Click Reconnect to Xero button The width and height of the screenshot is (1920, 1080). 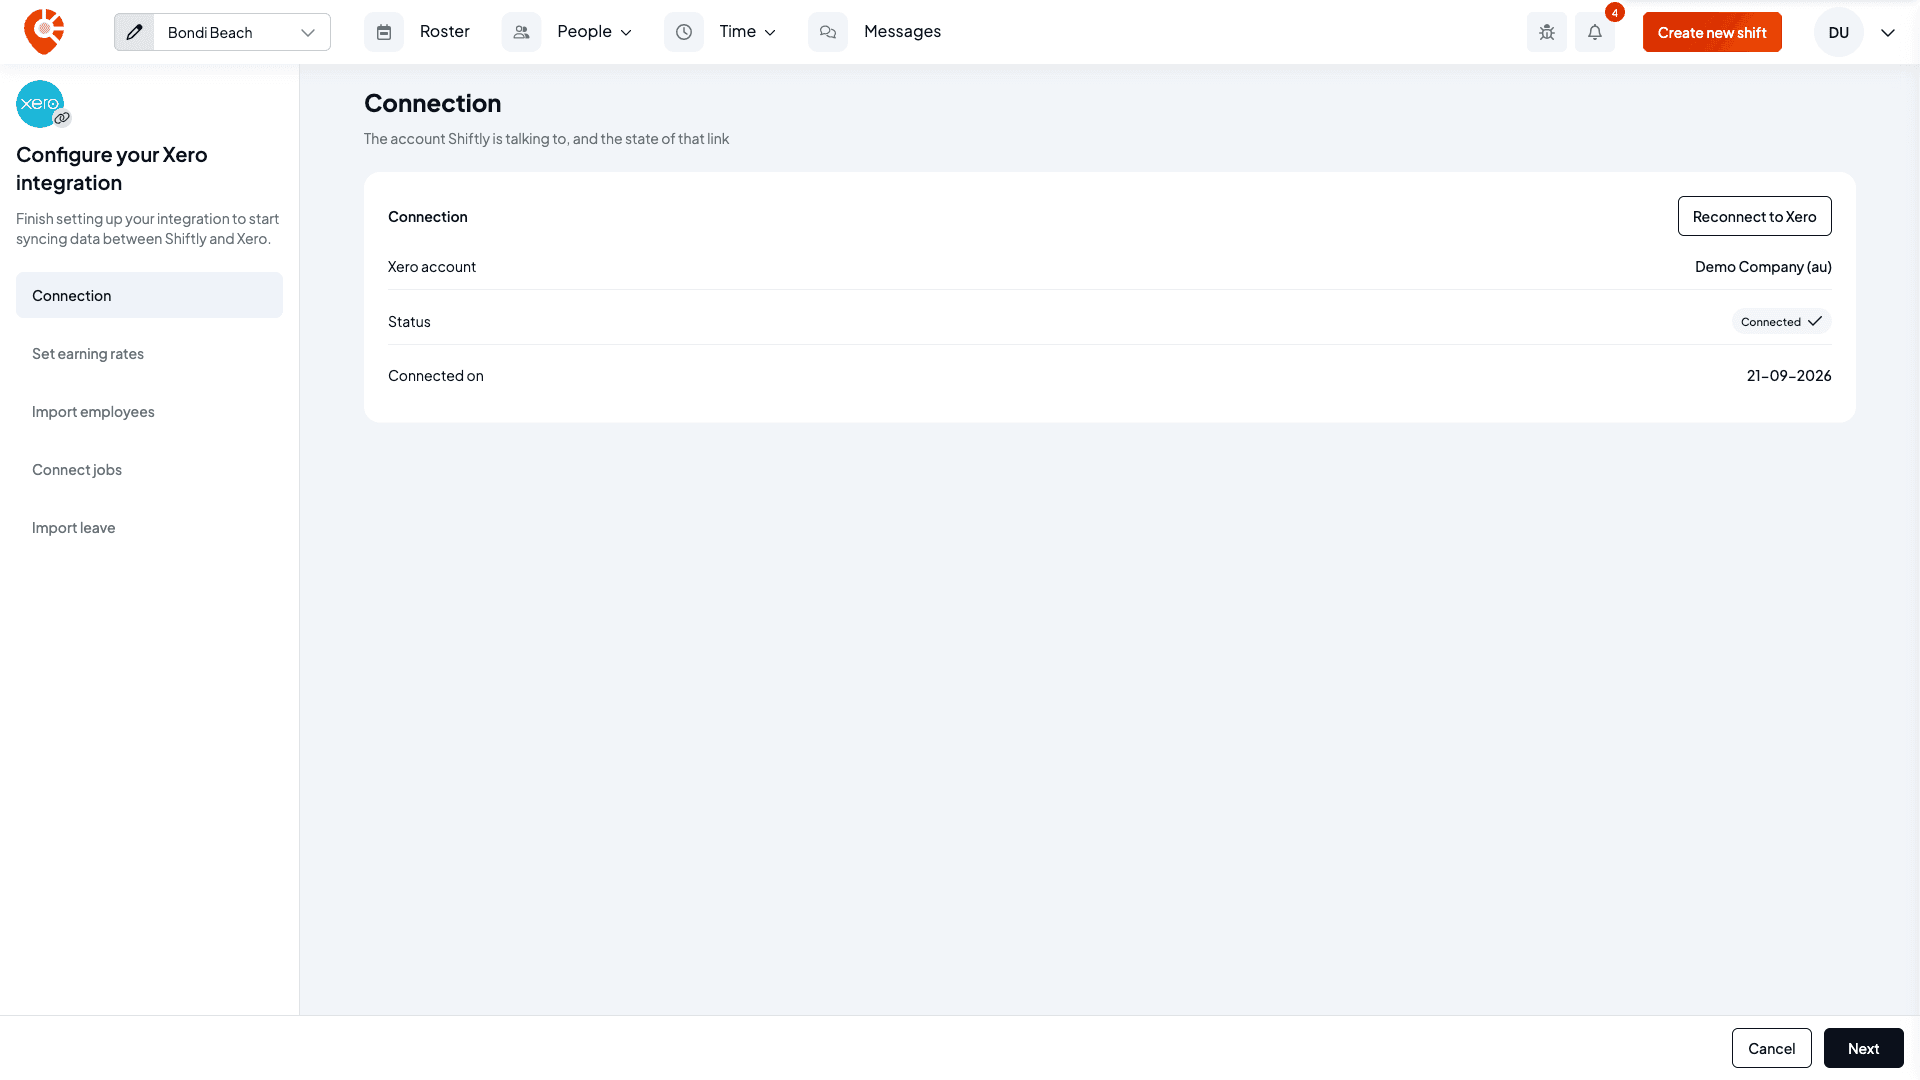point(1754,216)
